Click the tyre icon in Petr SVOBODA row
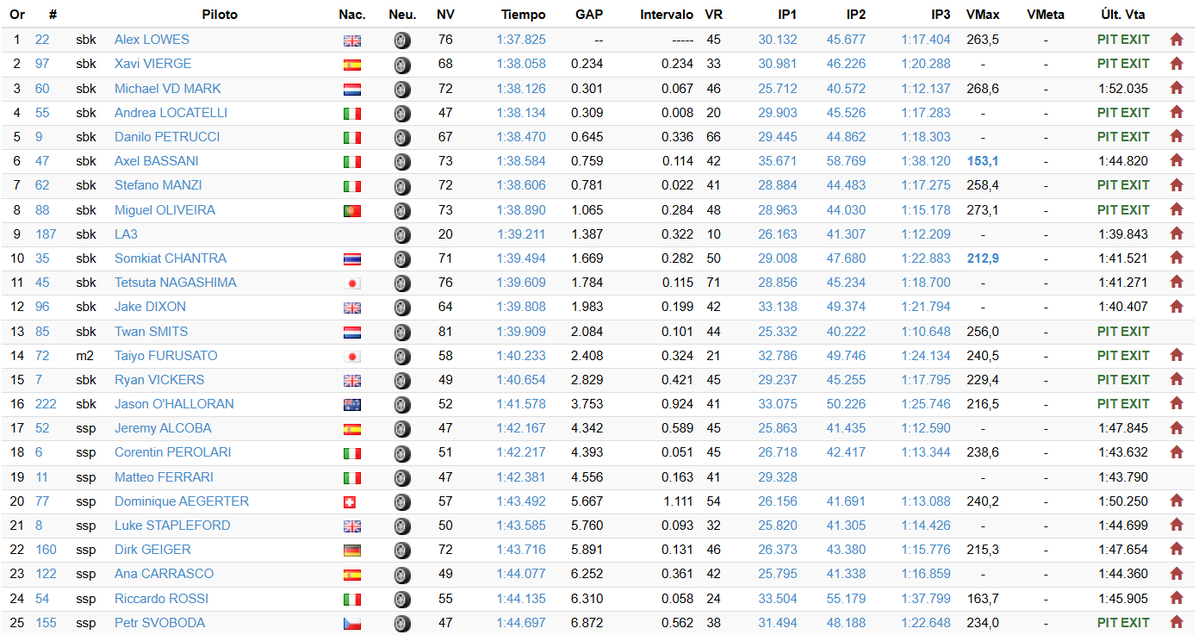Viewport: 1199px width, 641px height. 402,623
